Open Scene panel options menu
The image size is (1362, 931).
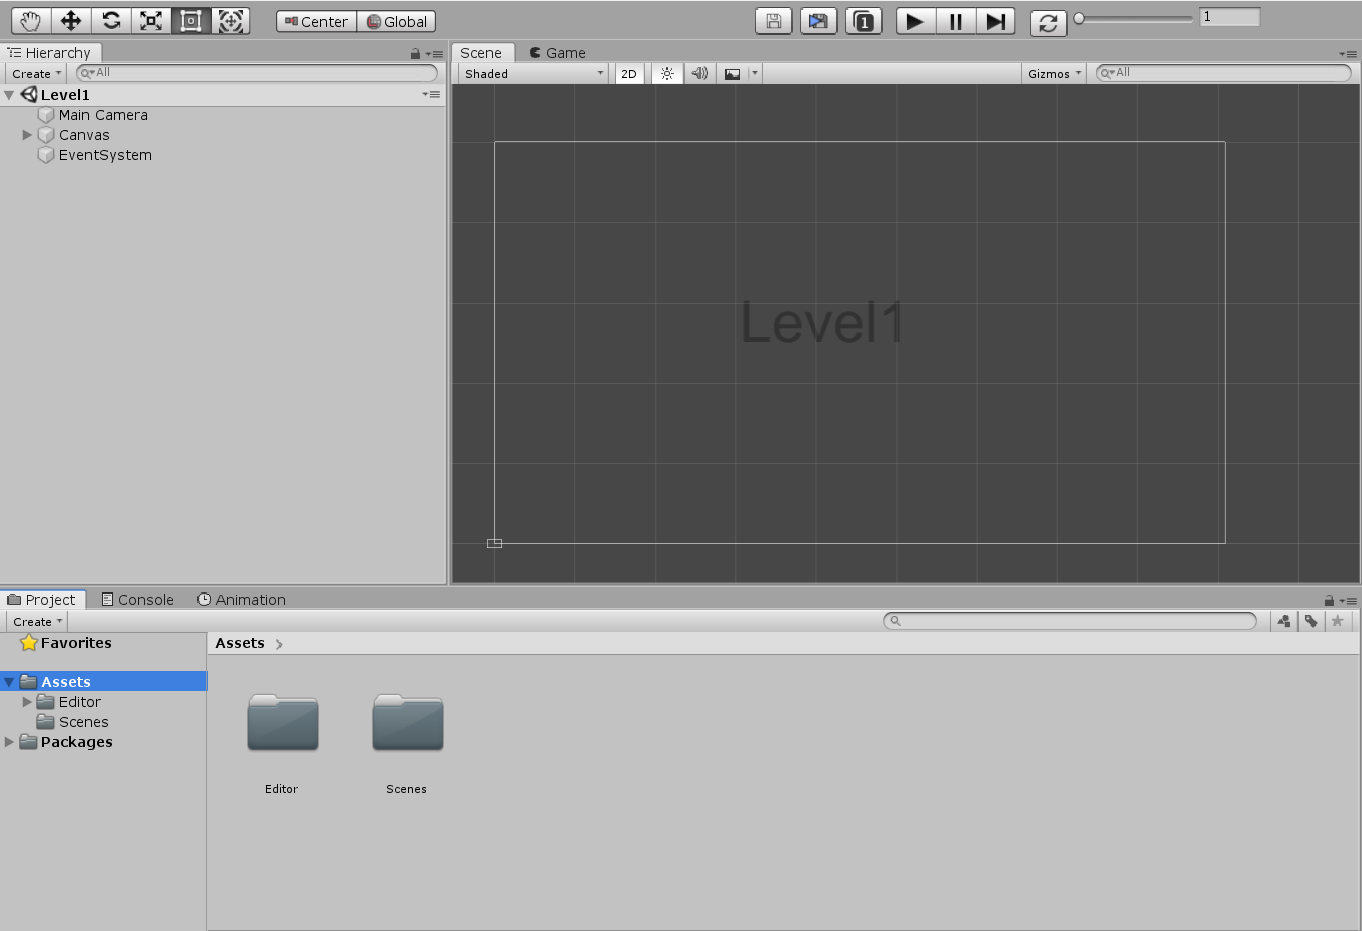(1348, 53)
